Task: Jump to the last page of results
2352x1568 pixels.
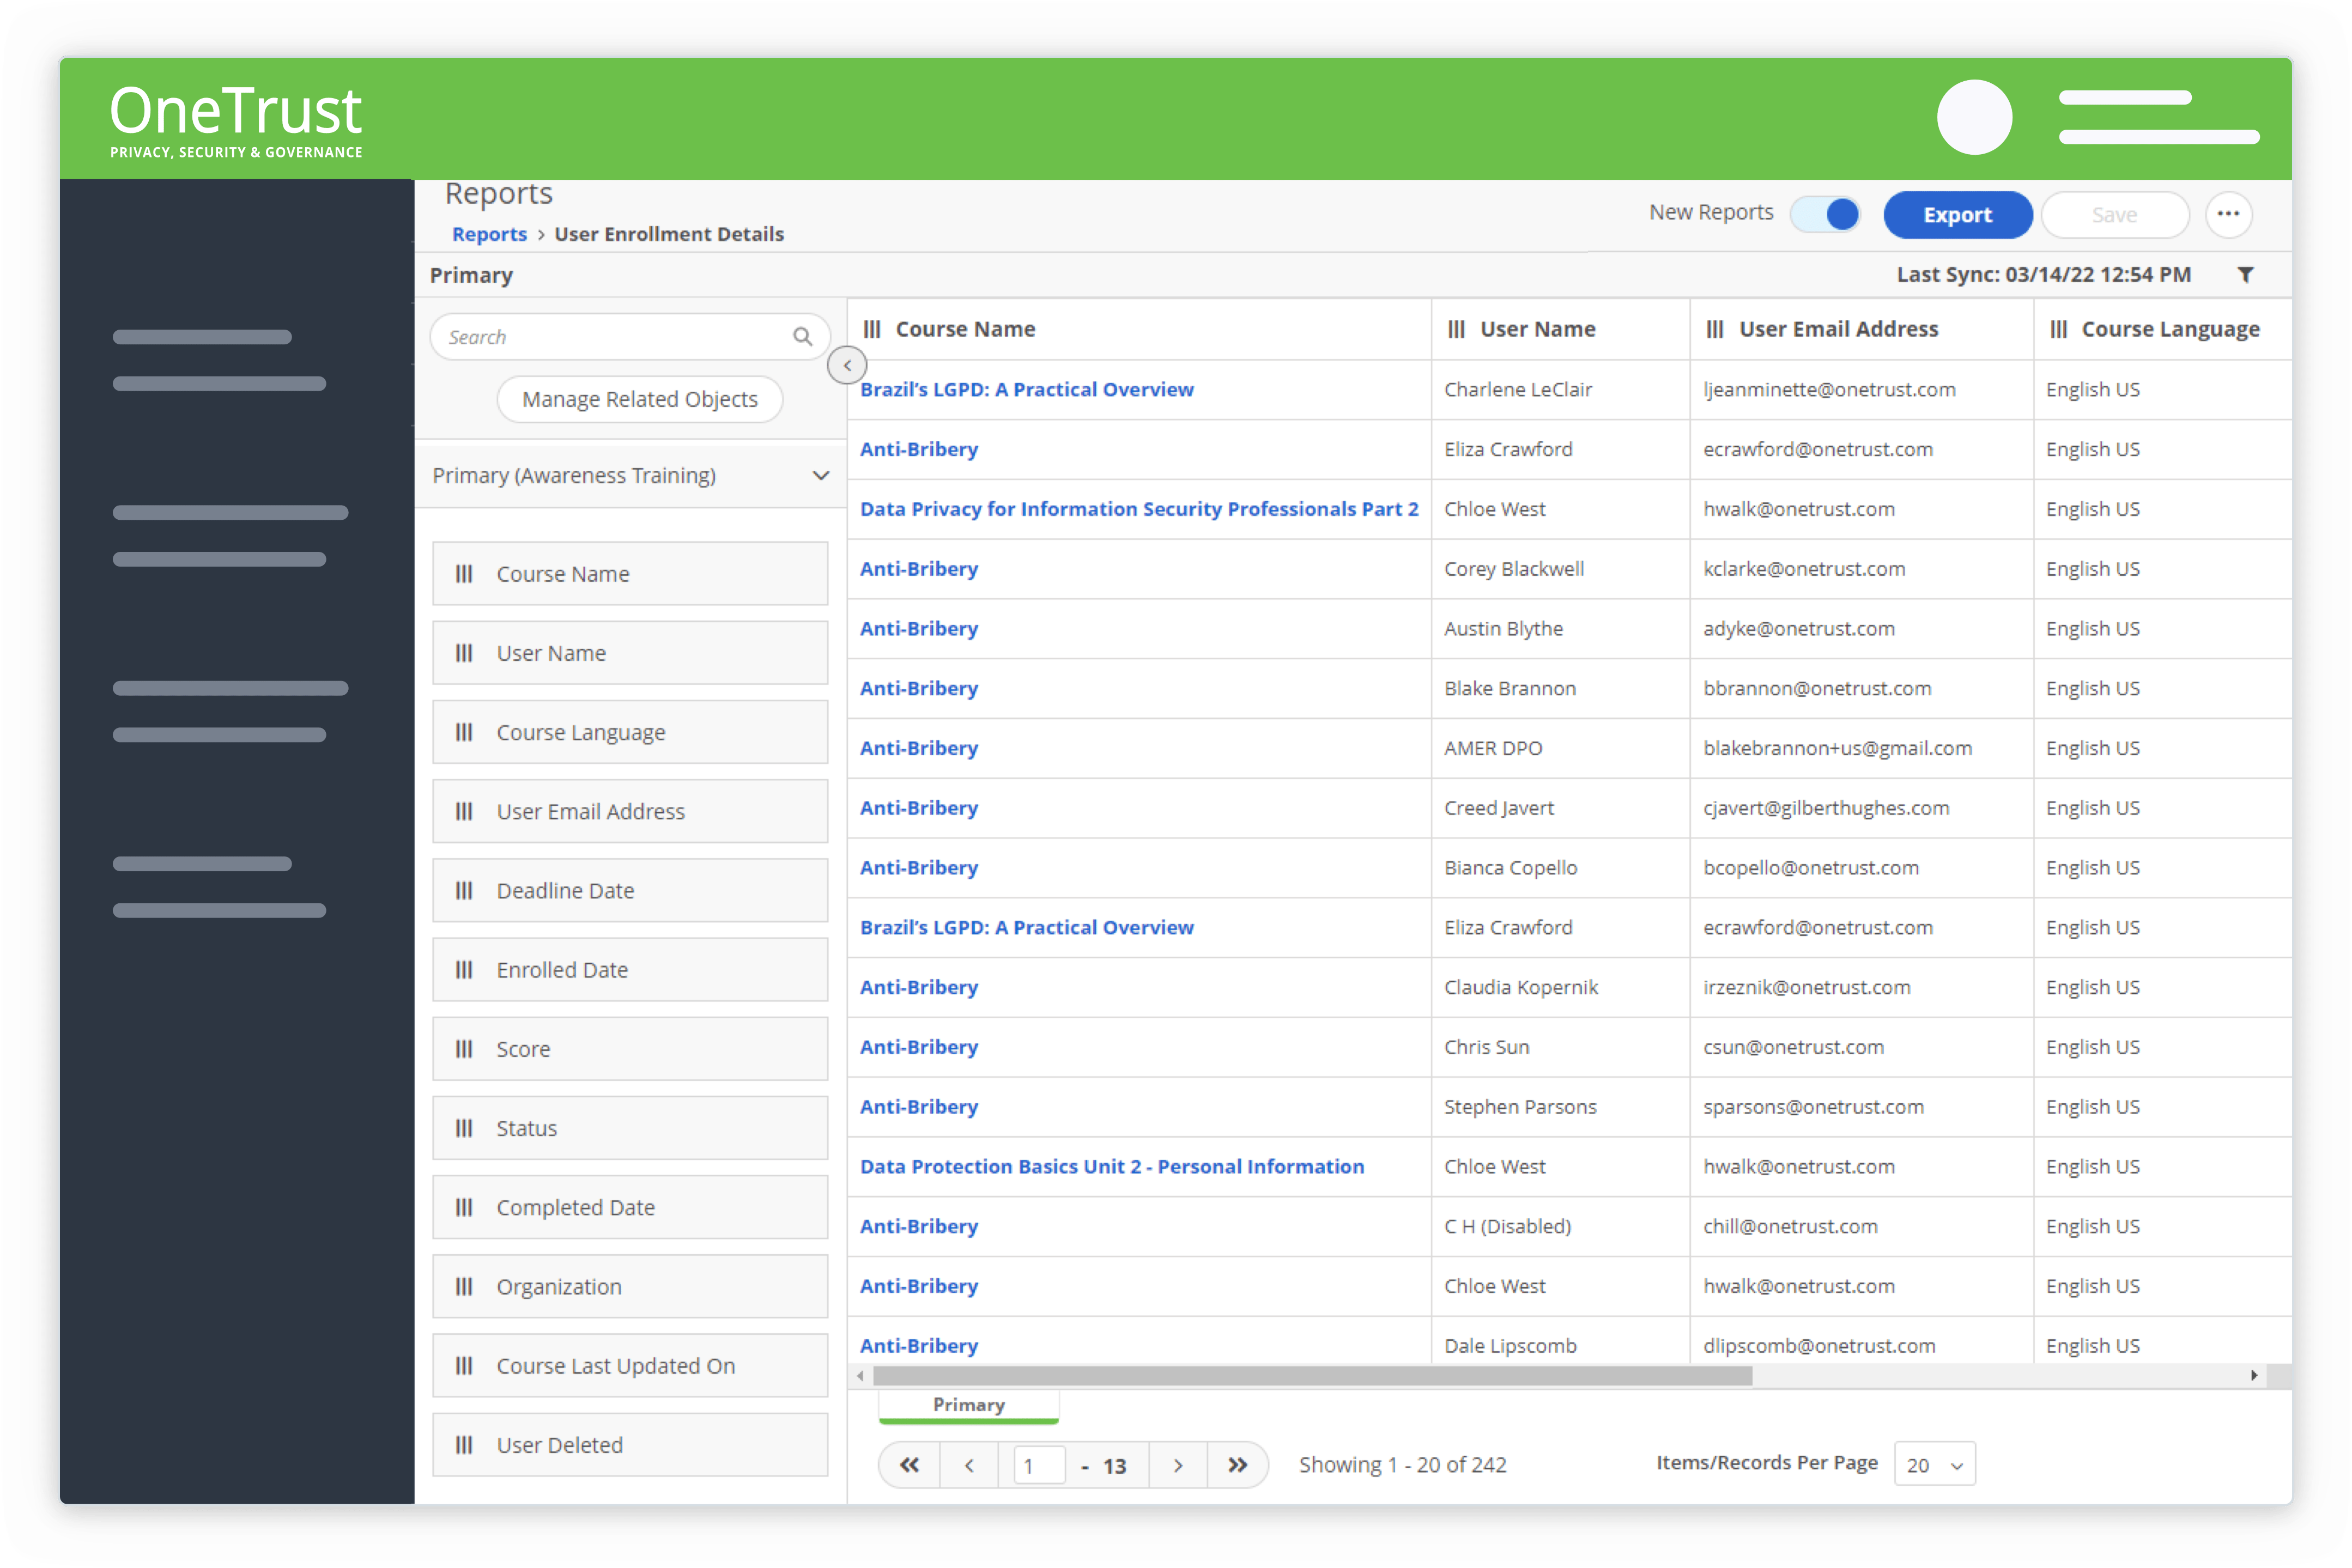Action: coord(1238,1465)
